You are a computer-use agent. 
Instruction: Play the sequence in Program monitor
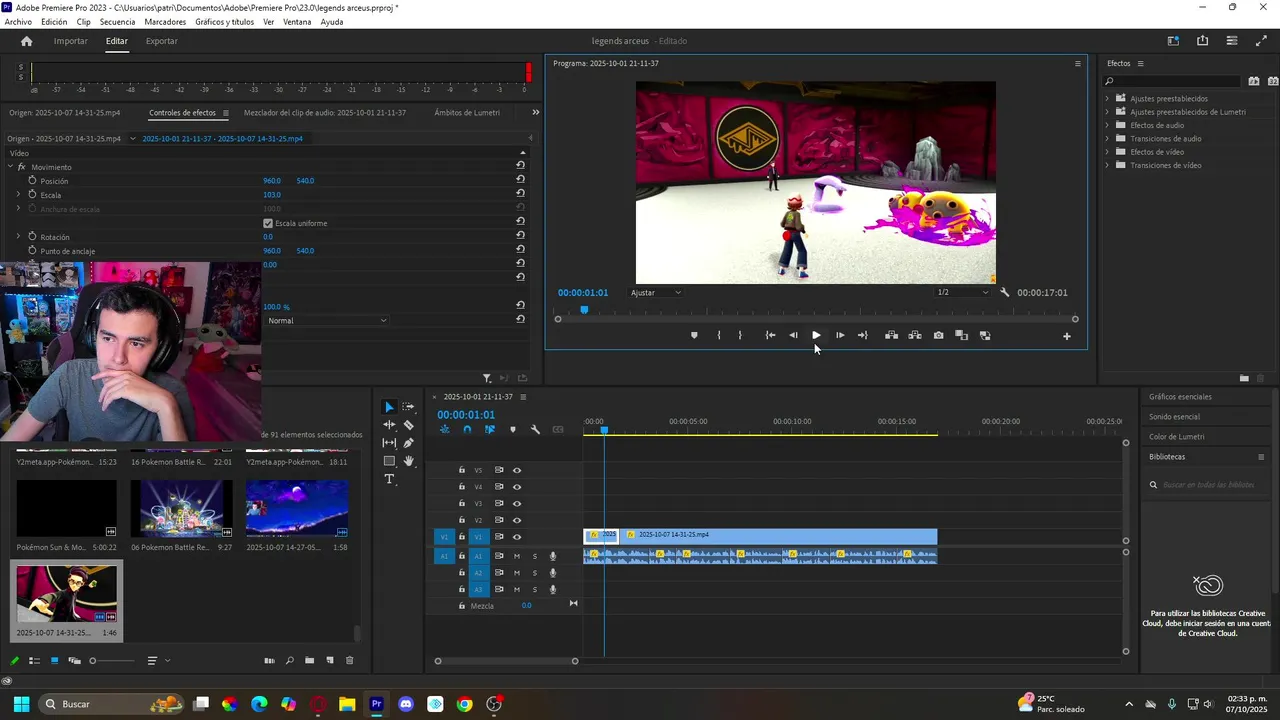pyautogui.click(x=816, y=335)
